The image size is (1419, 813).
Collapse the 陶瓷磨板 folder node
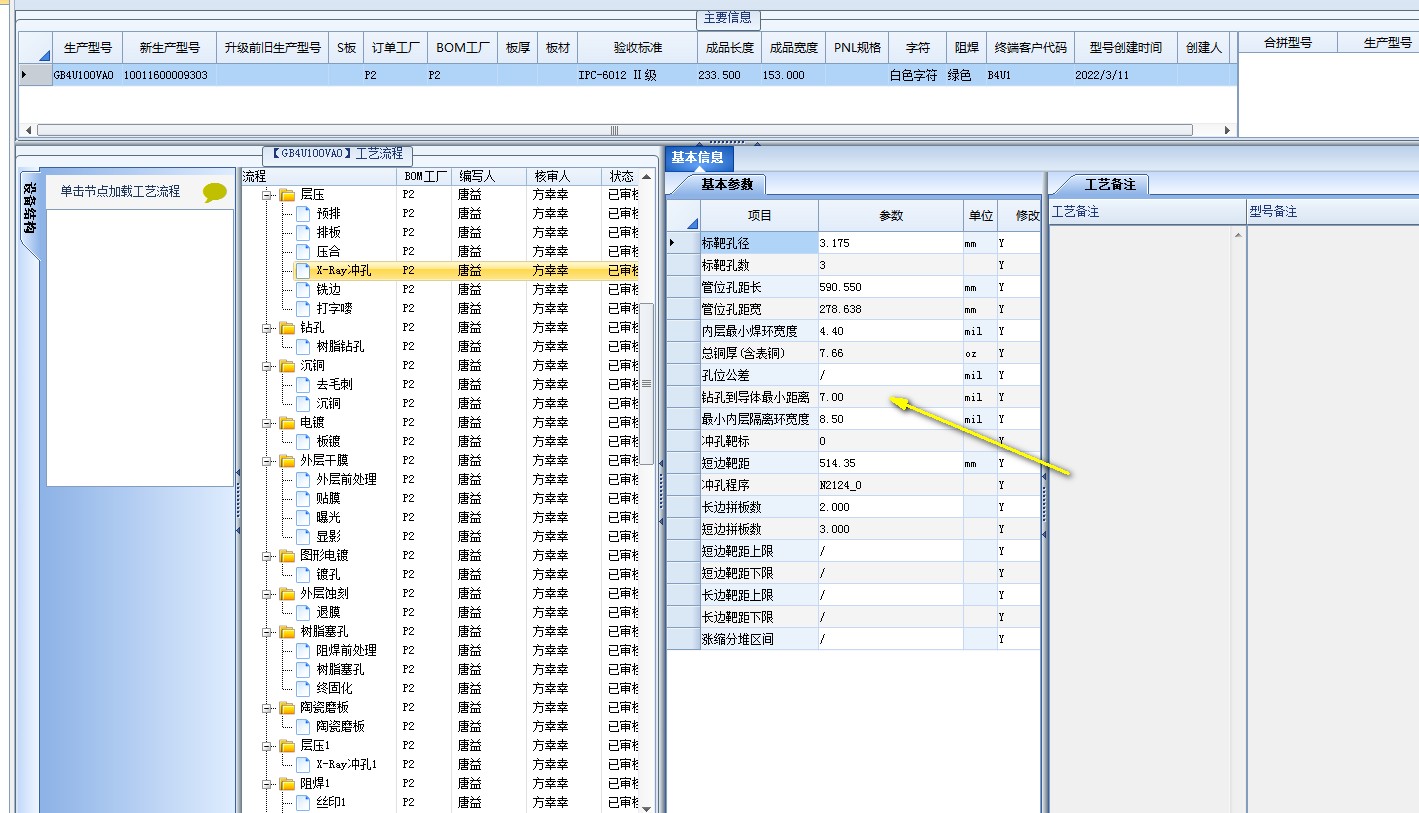268,708
